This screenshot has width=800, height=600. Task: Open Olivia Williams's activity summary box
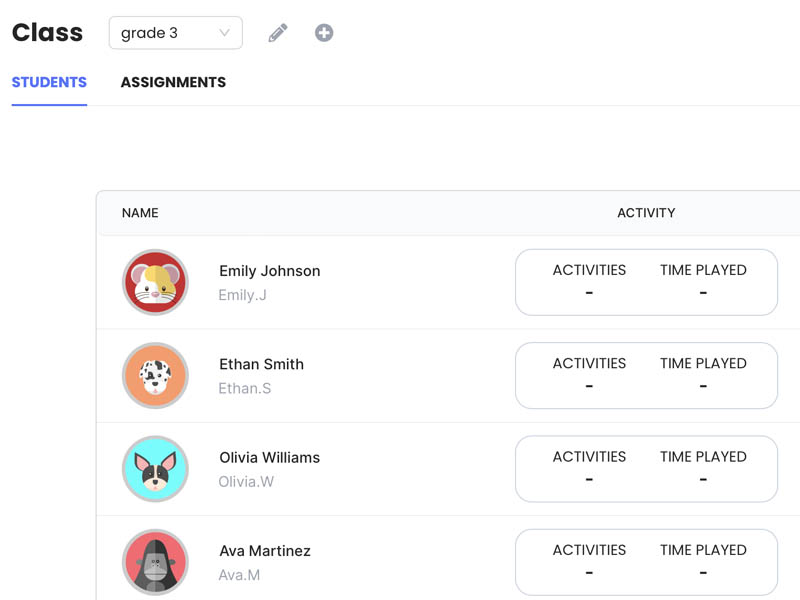click(x=646, y=469)
